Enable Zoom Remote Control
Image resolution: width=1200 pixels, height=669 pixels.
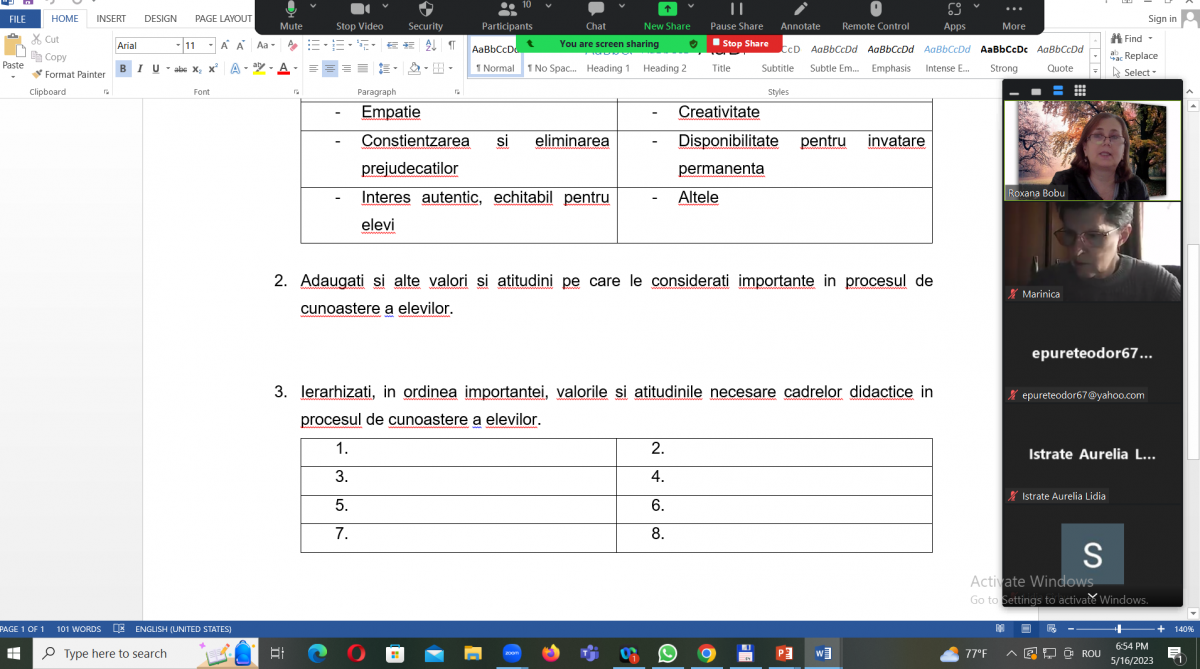[876, 15]
